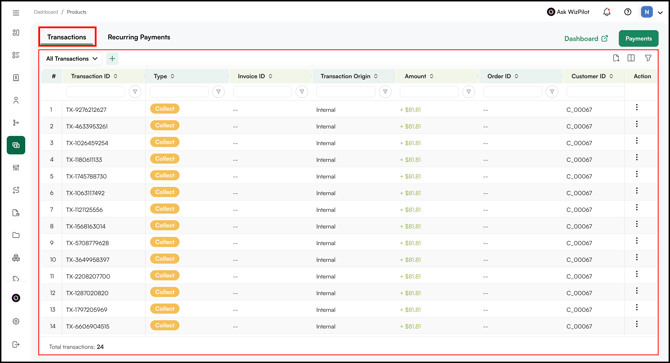Screen dimensions: 670x363
Task: Switch to the Transactions tab
Action: point(67,37)
